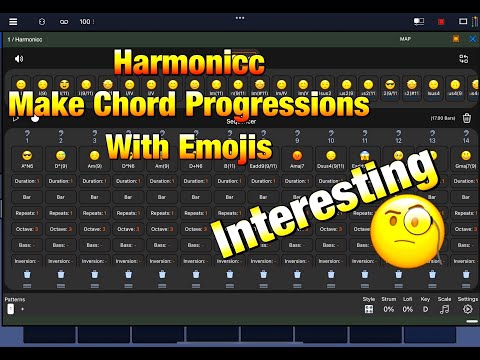Open the AUM hamburger menu
480x360 pixels.
(13, 22)
